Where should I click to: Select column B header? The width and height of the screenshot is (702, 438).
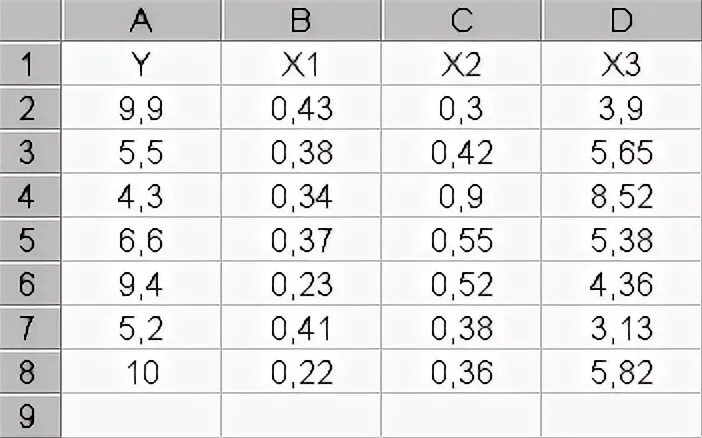pos(301,20)
